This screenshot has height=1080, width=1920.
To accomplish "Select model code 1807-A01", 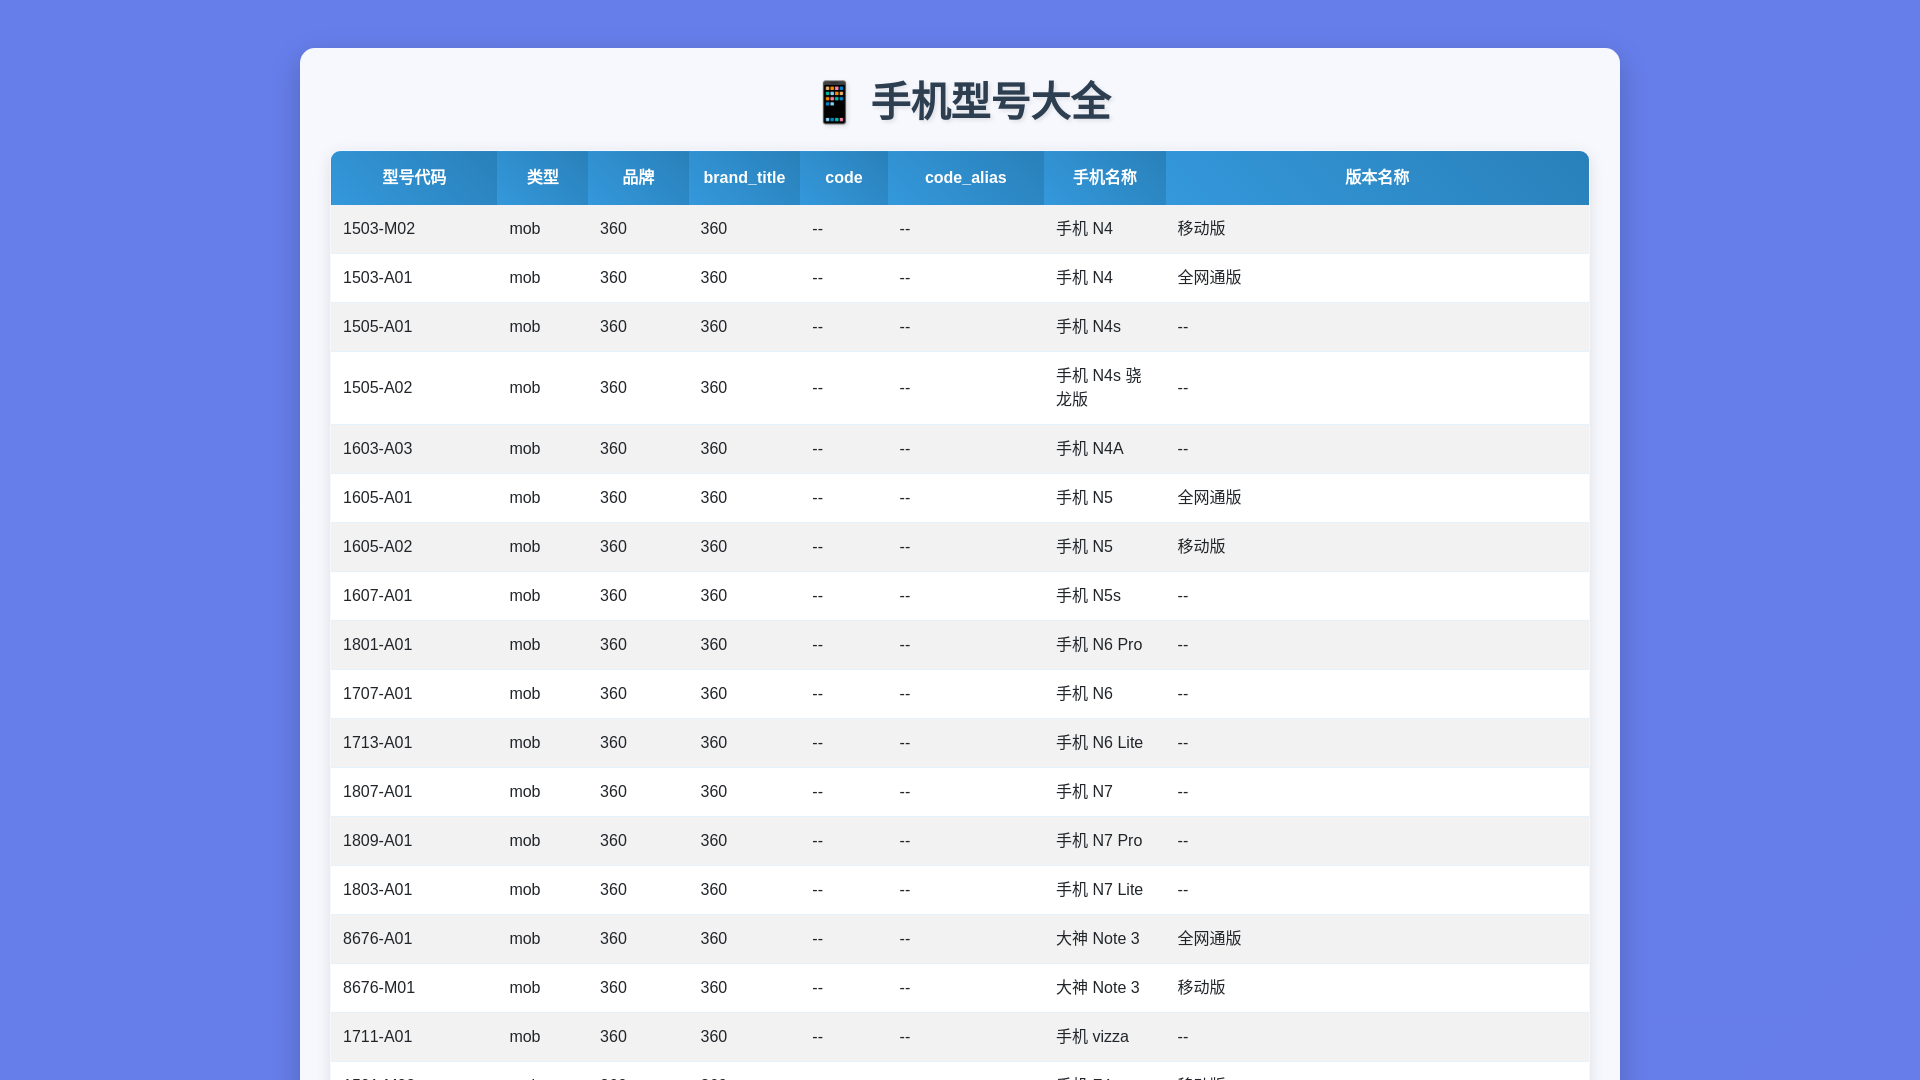I will coord(378,792).
